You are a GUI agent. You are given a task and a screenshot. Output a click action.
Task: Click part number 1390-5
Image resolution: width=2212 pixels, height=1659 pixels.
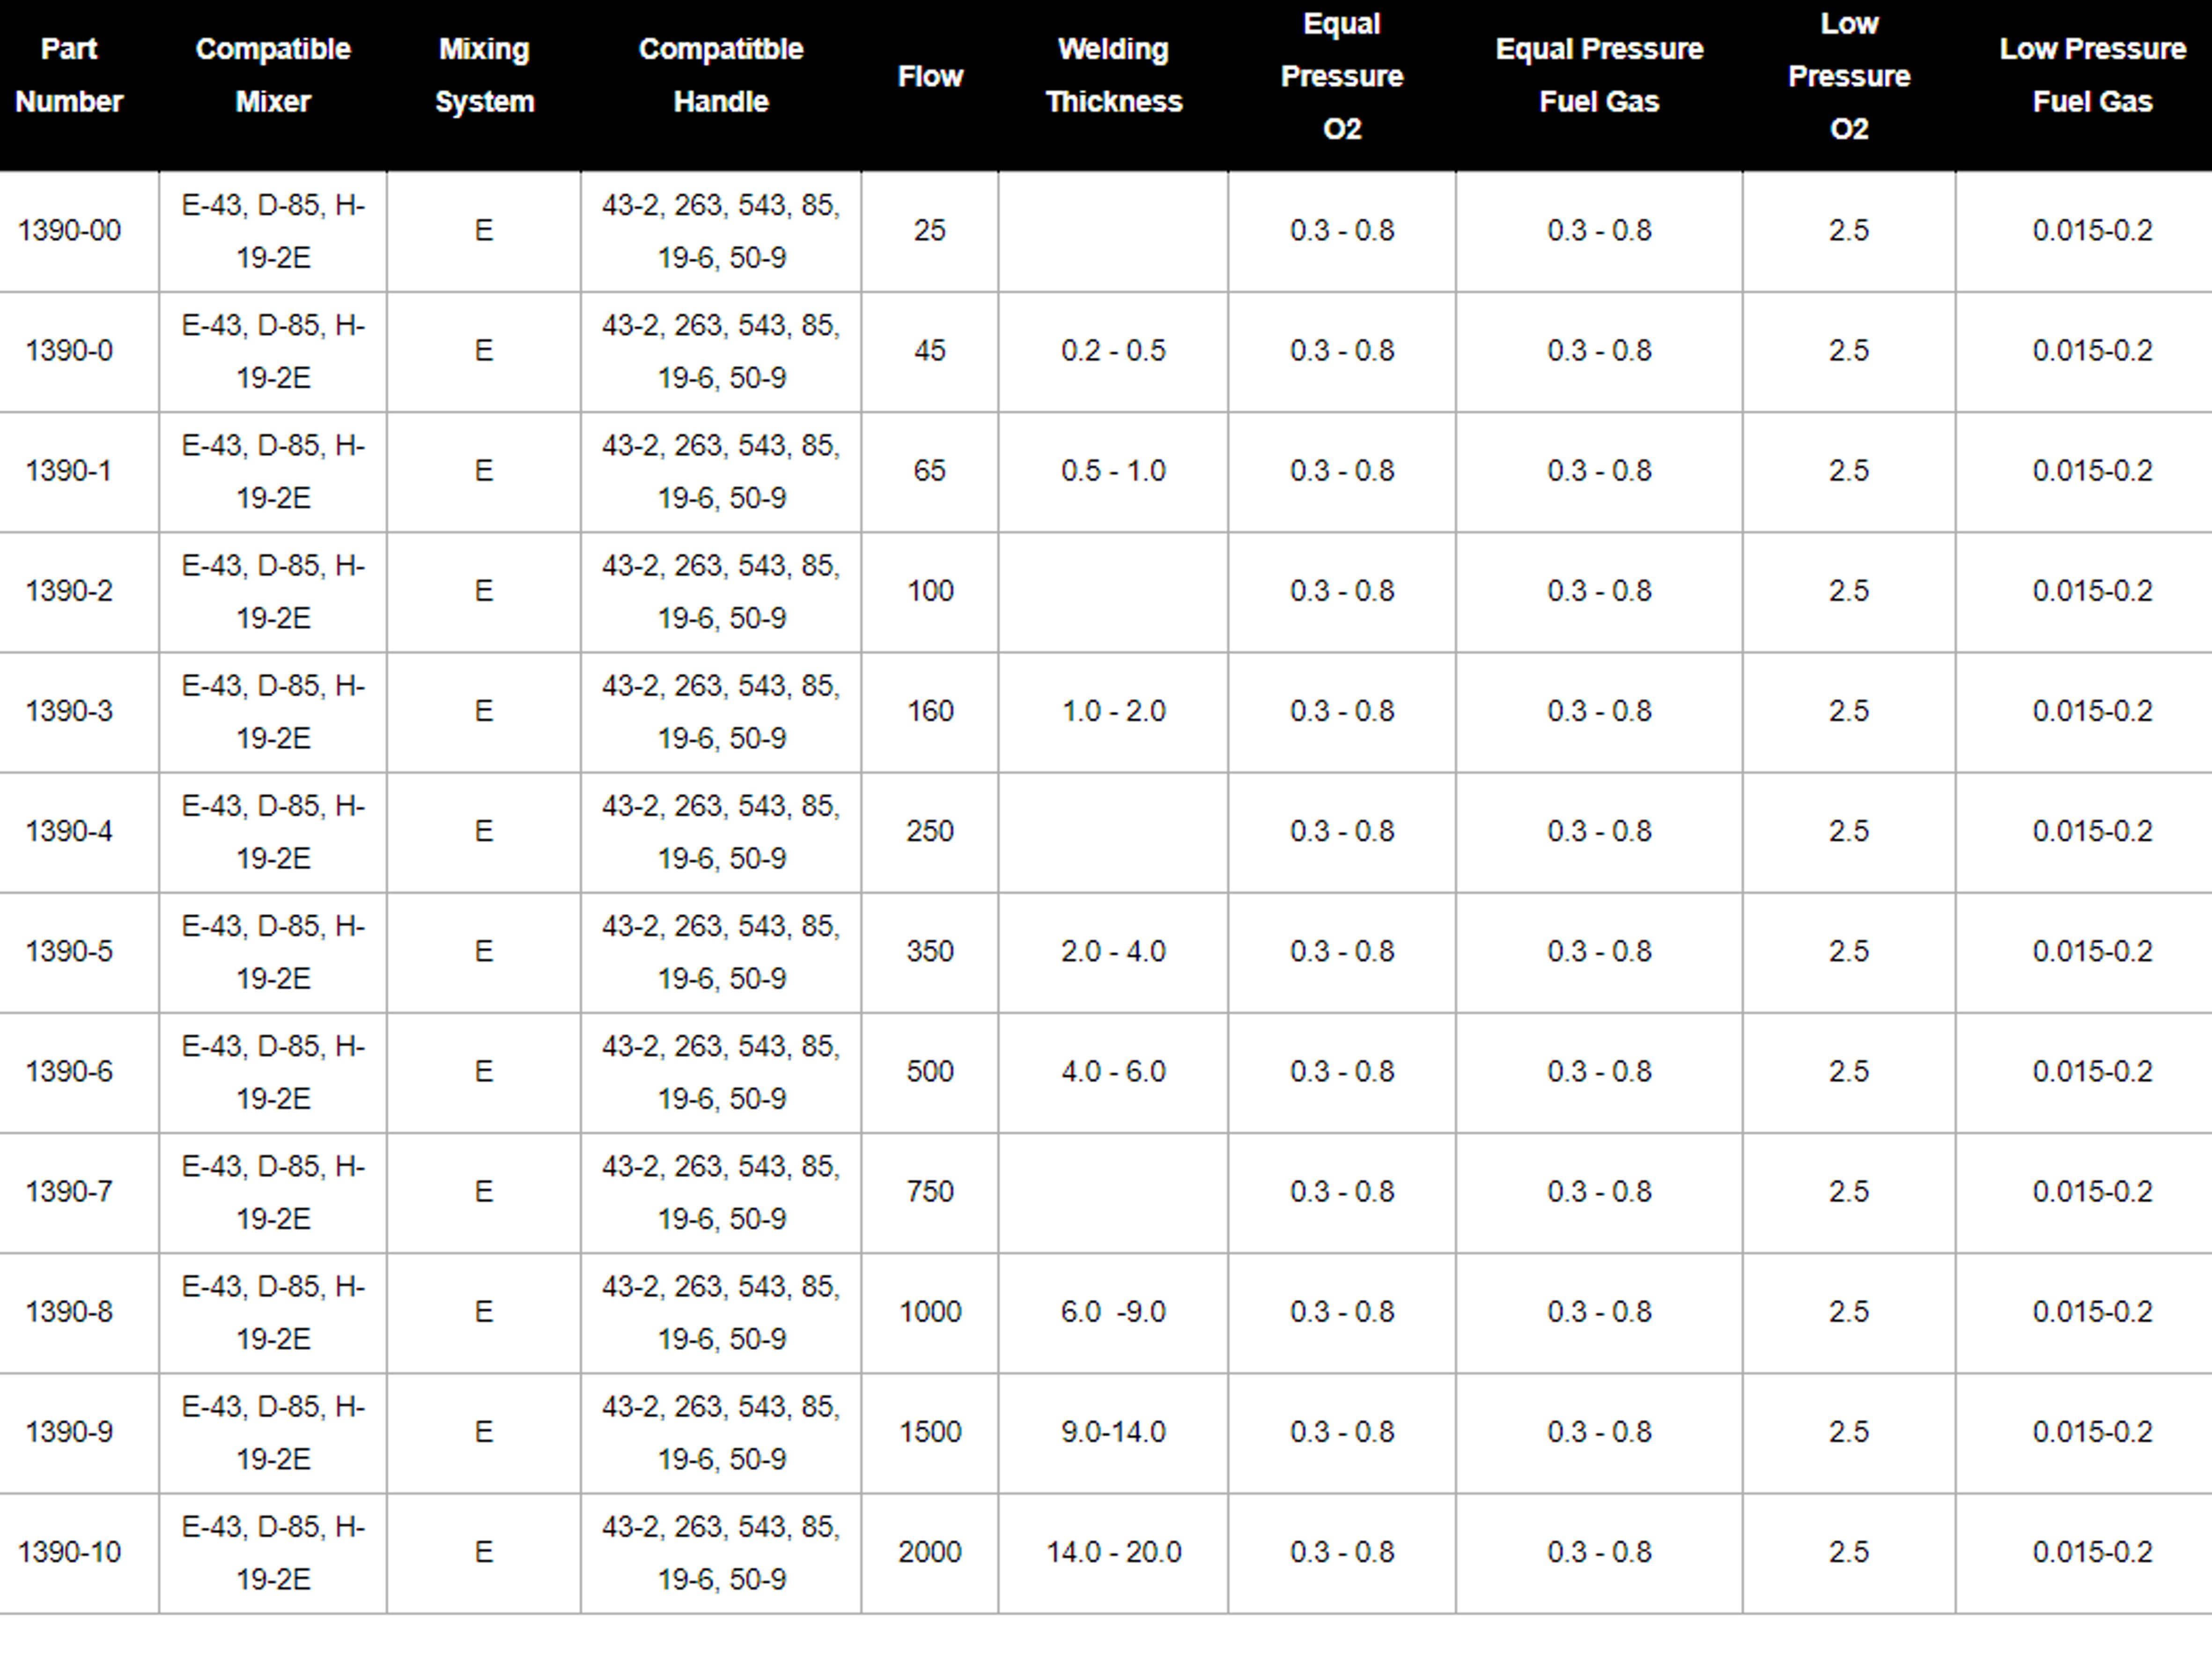[69, 951]
